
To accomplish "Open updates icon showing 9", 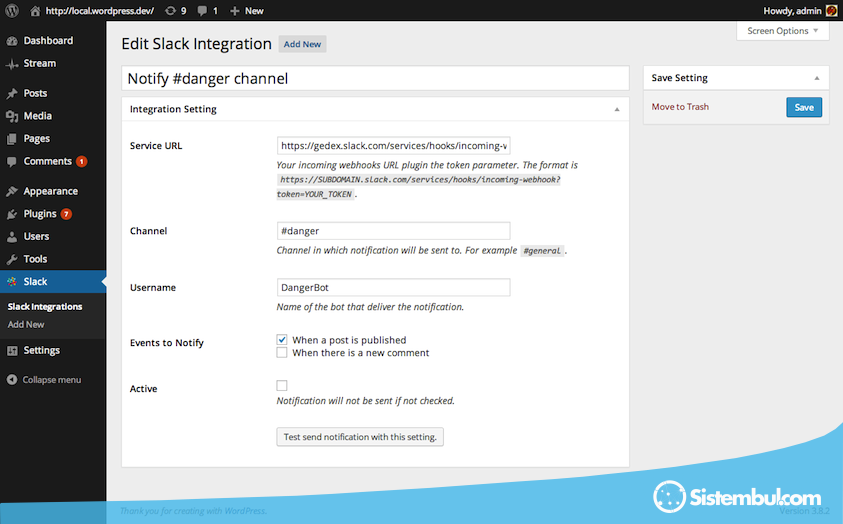I will pyautogui.click(x=170, y=11).
